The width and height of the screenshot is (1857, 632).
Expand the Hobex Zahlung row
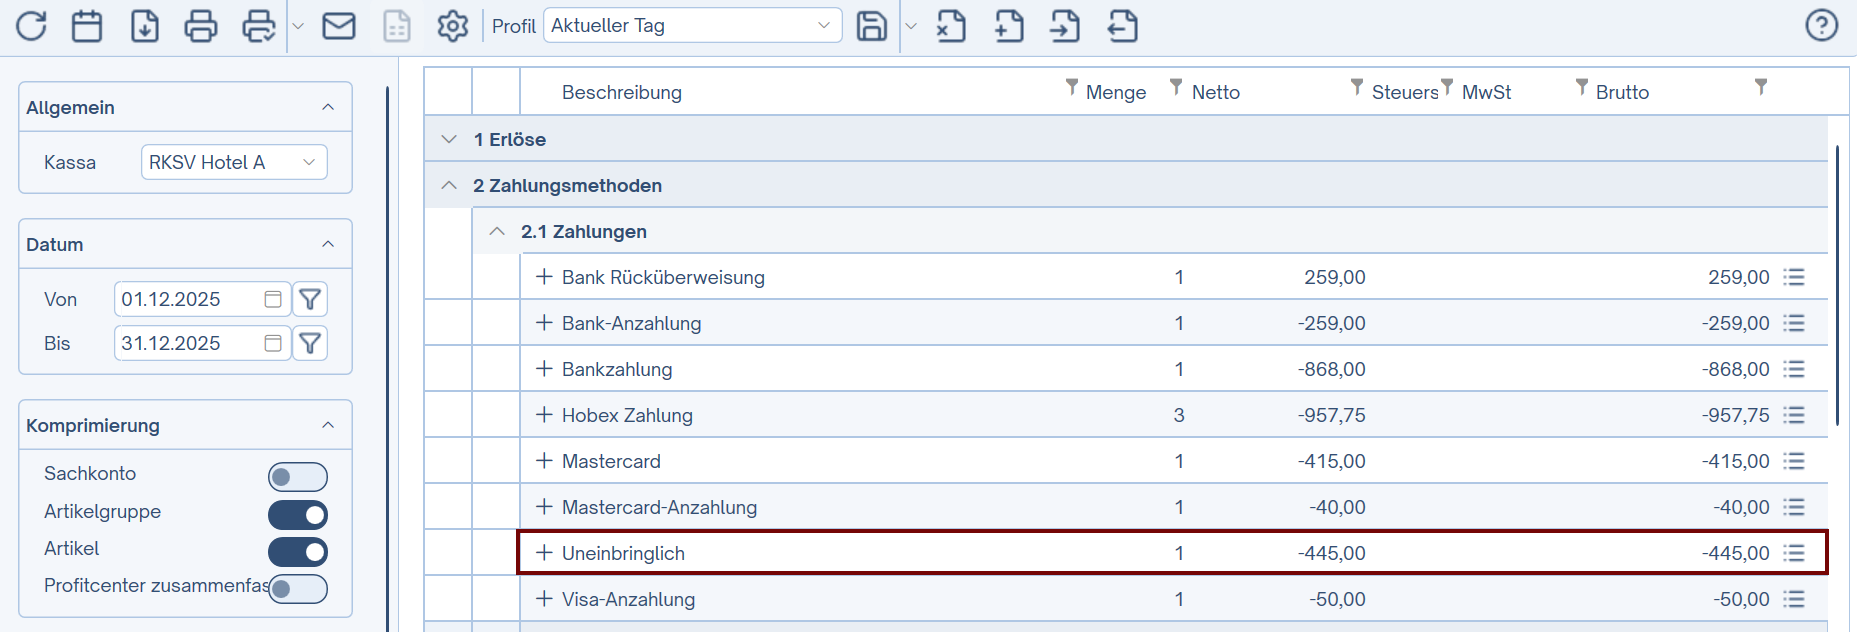coord(544,415)
